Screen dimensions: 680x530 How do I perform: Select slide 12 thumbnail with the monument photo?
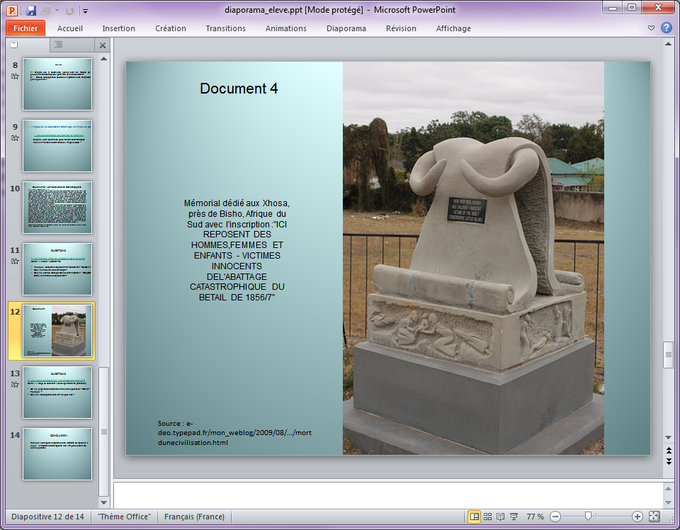click(x=57, y=330)
